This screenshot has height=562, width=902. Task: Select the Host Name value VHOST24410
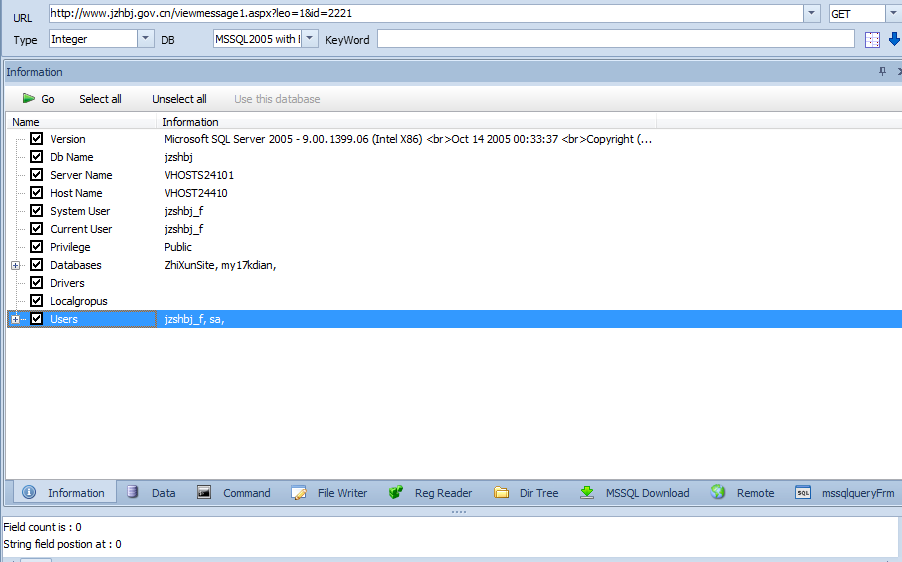pos(196,193)
